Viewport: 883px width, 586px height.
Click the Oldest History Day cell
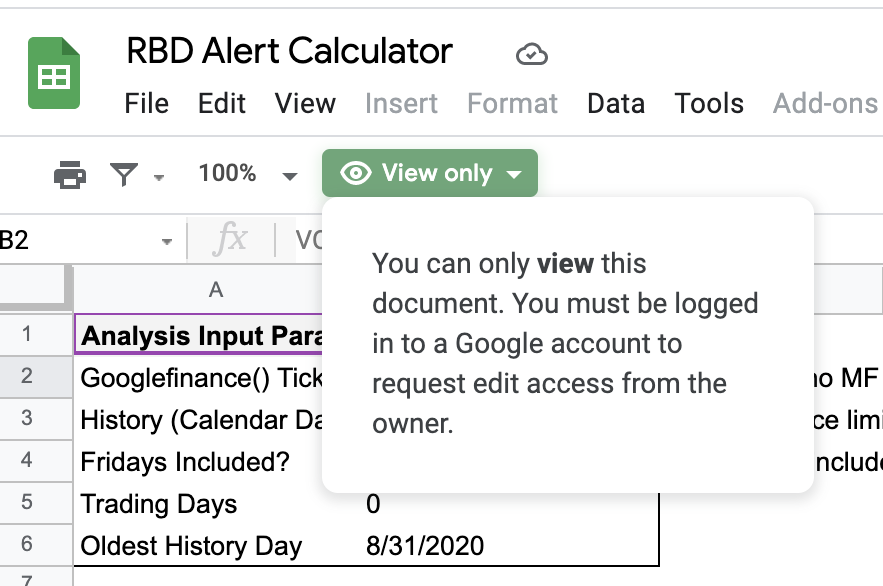(190, 546)
